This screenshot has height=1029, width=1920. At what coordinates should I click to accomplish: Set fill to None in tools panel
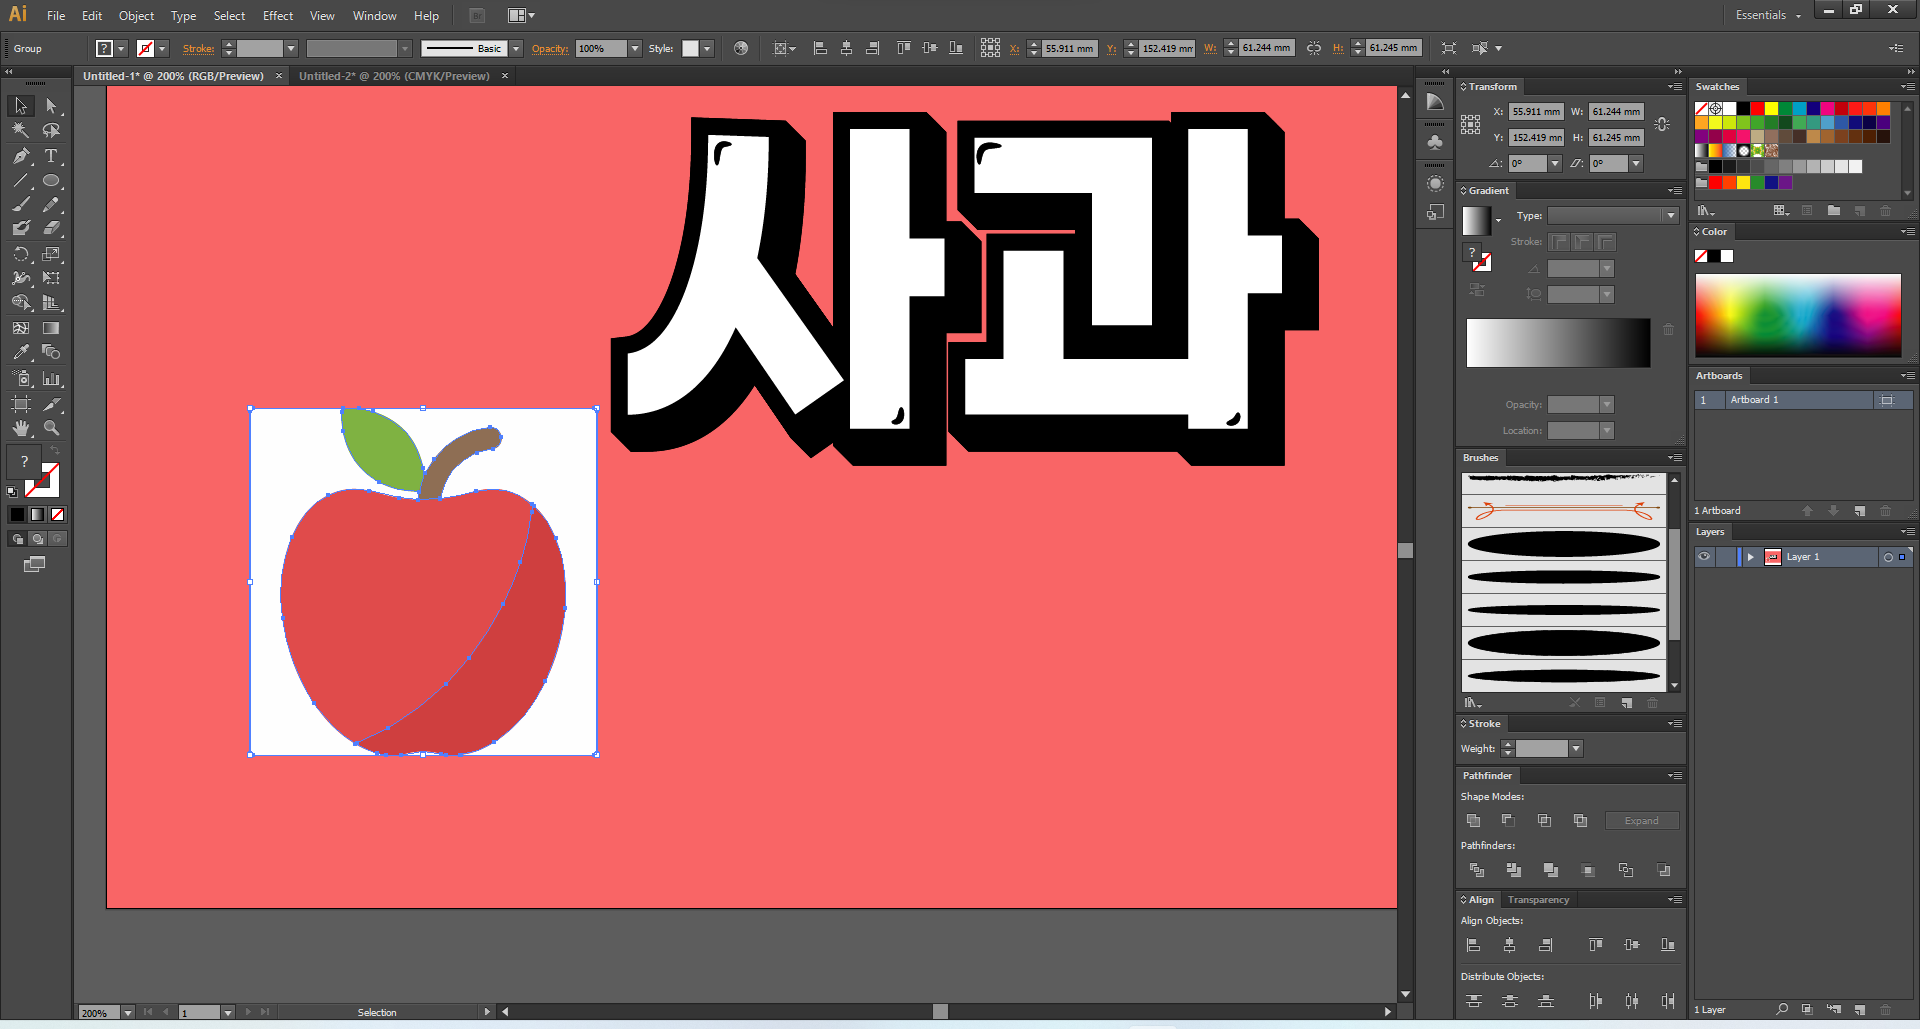click(x=58, y=514)
